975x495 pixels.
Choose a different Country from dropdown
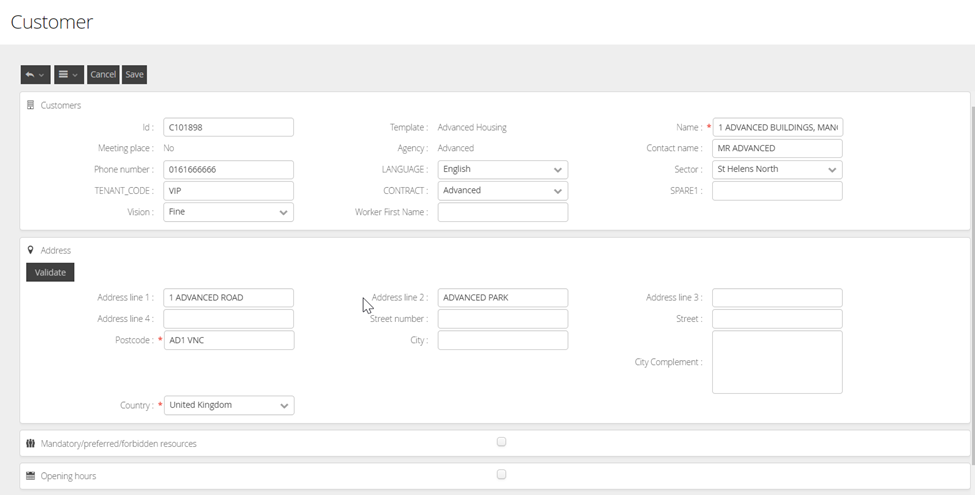click(228, 405)
